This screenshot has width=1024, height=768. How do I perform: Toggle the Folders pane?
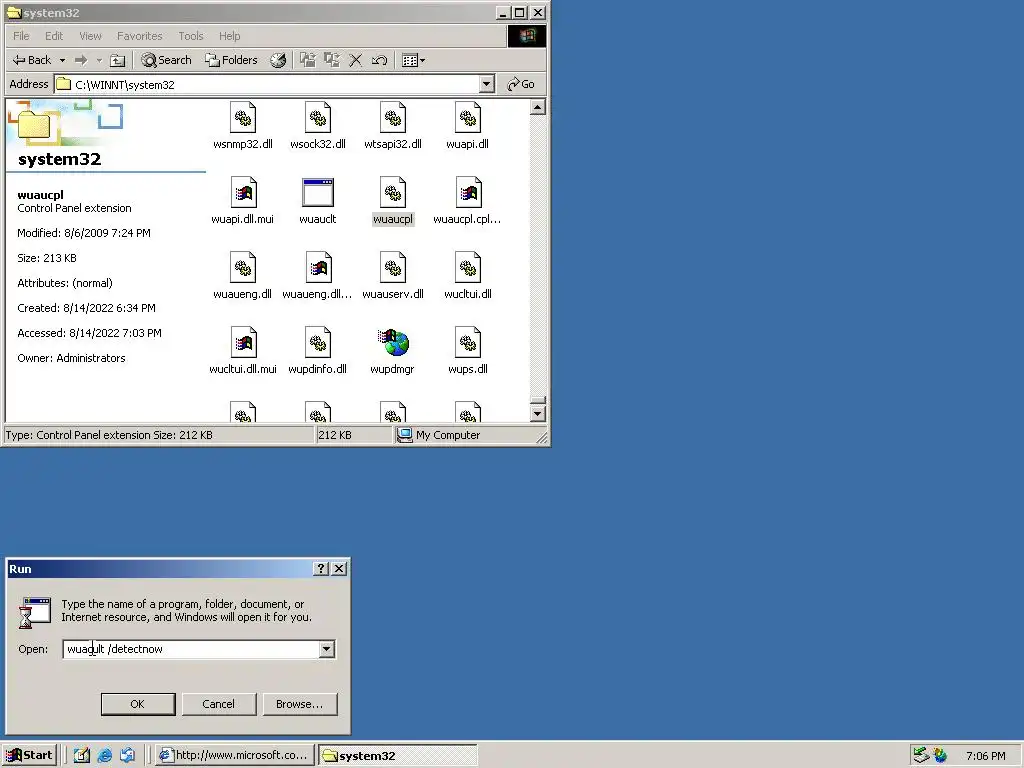pyautogui.click(x=231, y=60)
